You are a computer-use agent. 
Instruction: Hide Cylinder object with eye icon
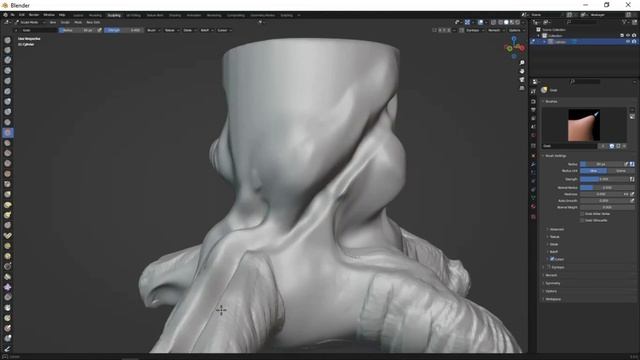point(628,42)
